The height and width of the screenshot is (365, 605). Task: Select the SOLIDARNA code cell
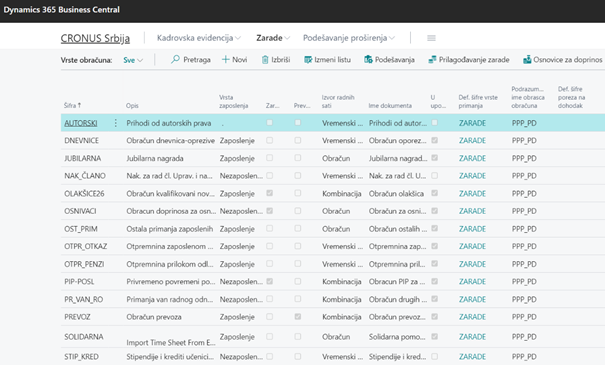click(84, 337)
